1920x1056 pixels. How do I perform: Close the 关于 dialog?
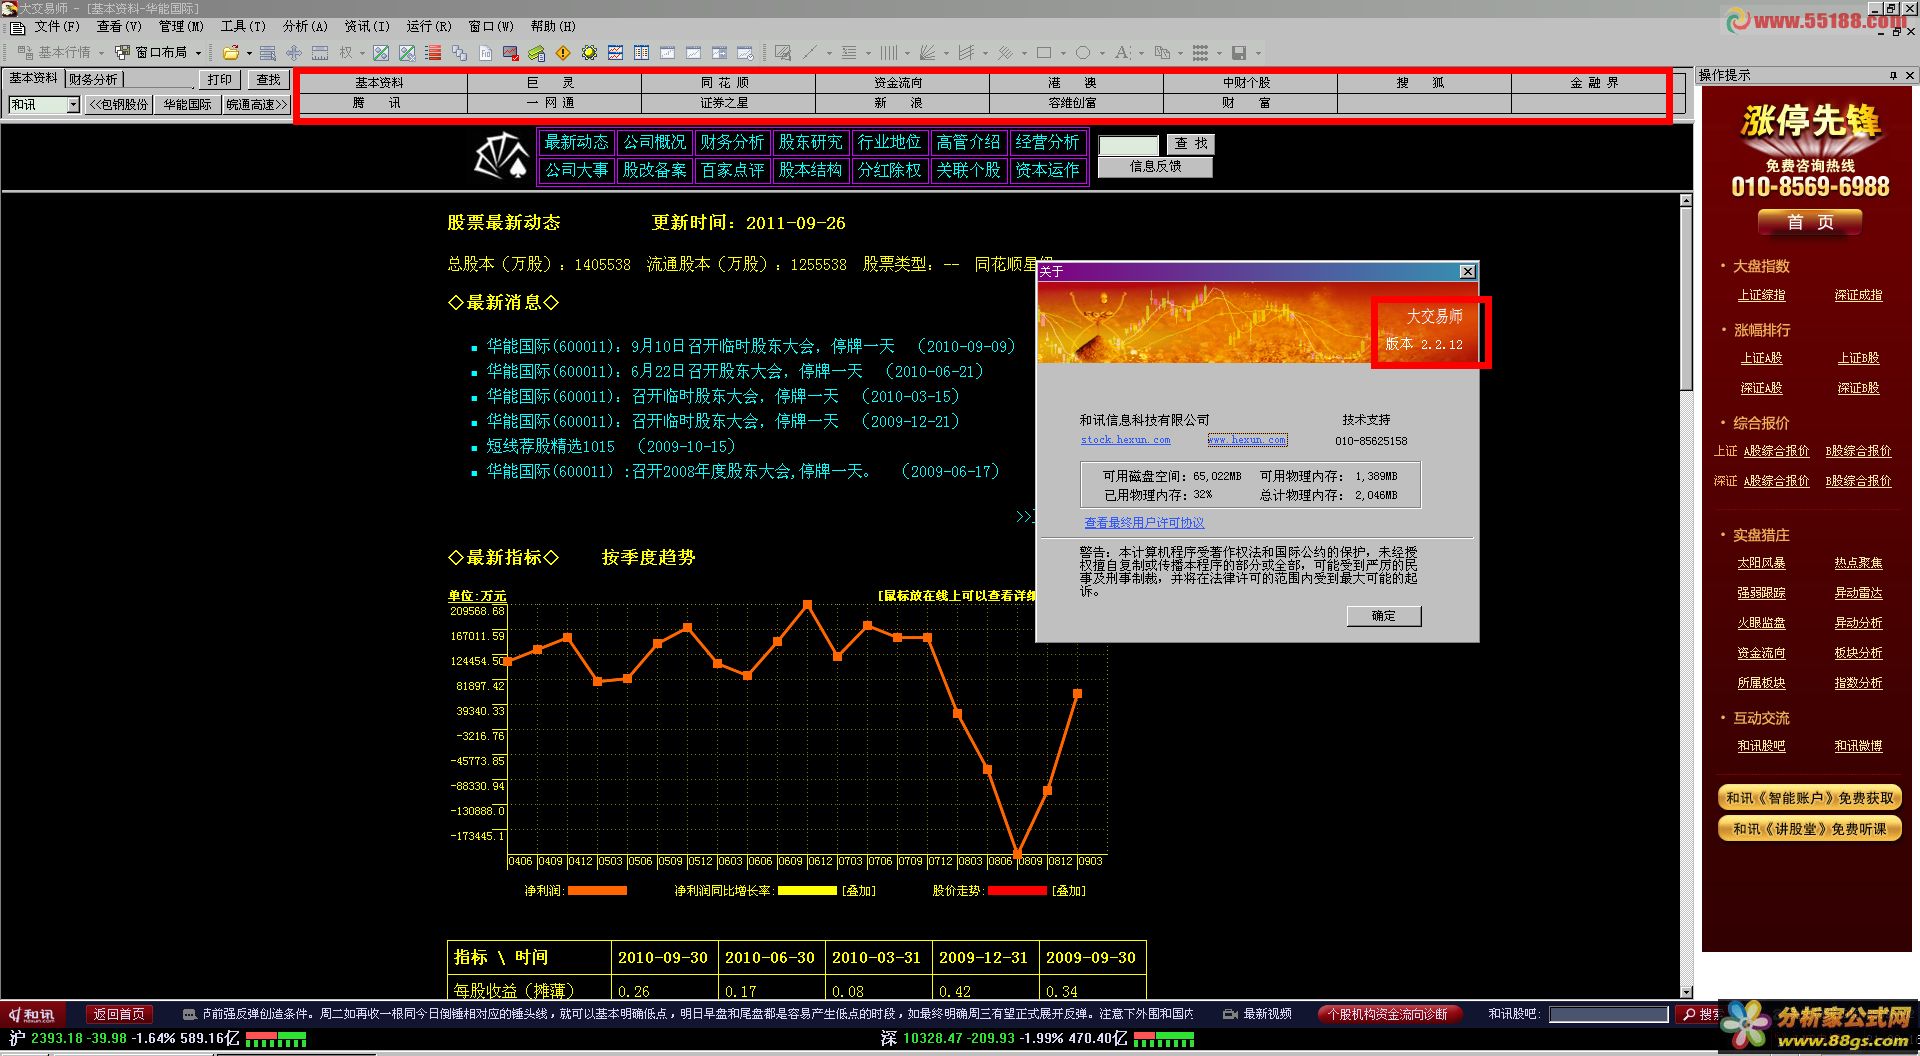tap(1467, 272)
